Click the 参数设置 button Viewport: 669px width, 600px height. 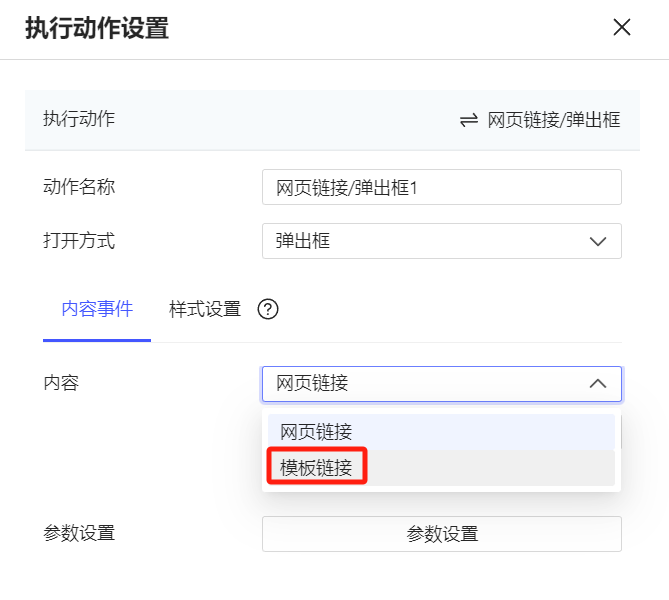click(x=442, y=534)
